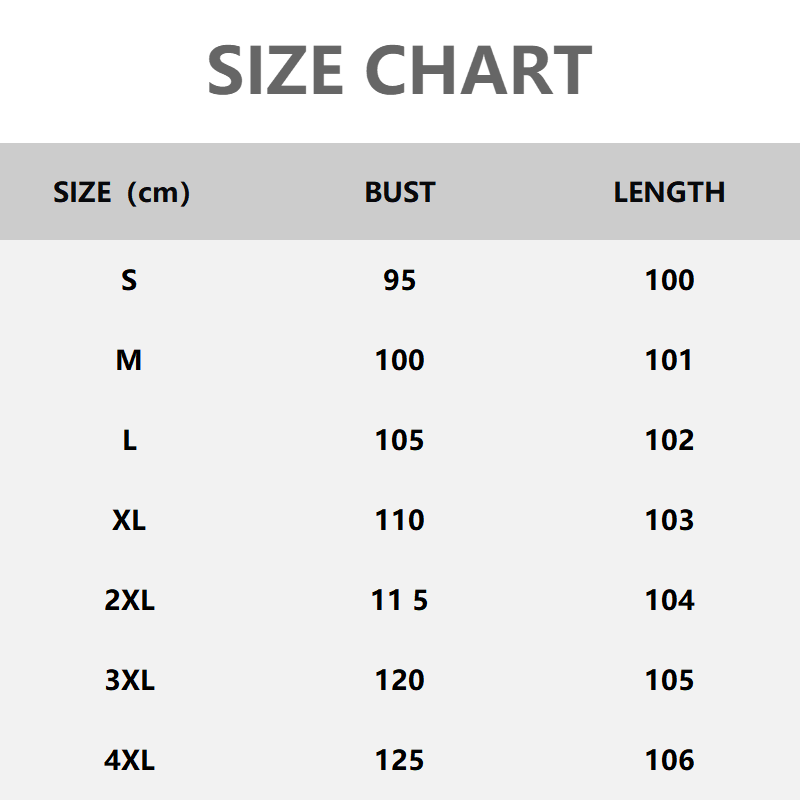Click the S size row label
Screen dimensions: 800x800
click(x=129, y=280)
